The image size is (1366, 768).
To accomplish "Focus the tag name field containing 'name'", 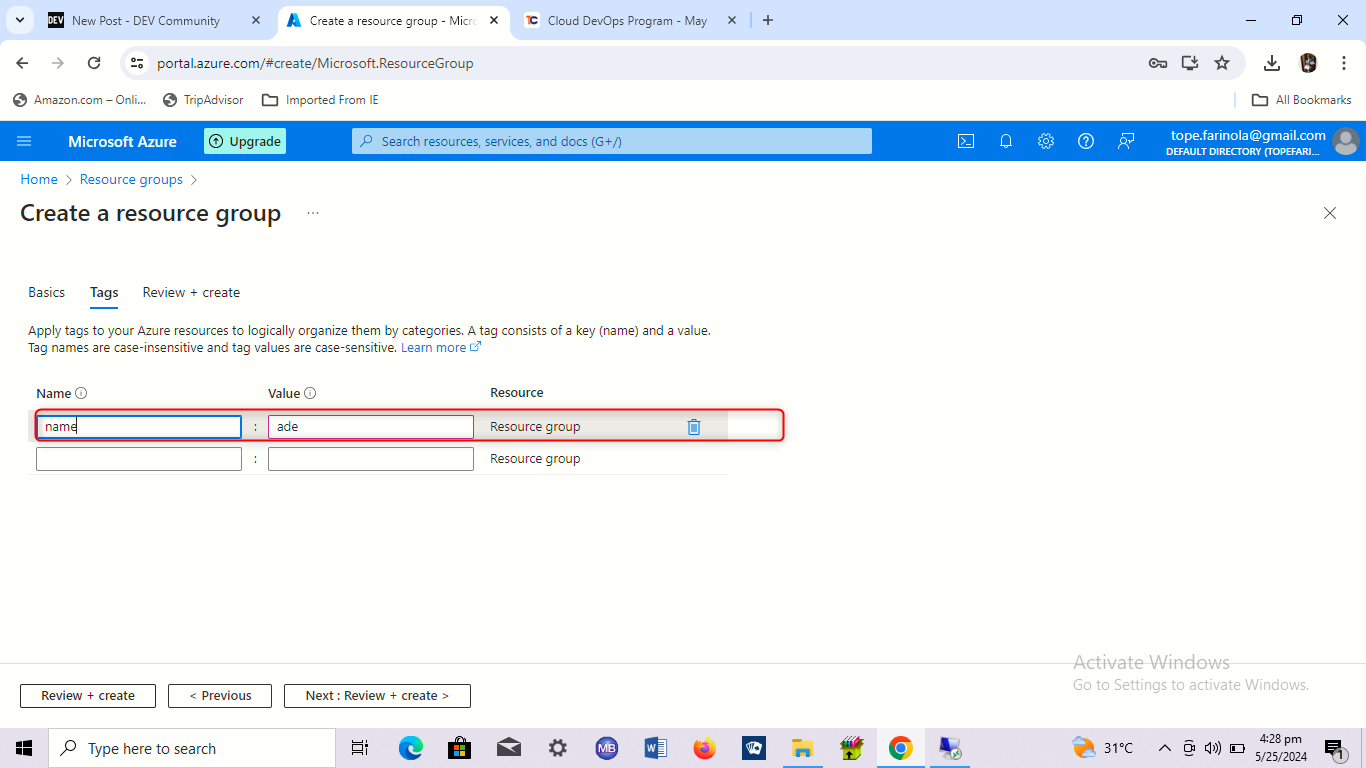I will [x=139, y=427].
